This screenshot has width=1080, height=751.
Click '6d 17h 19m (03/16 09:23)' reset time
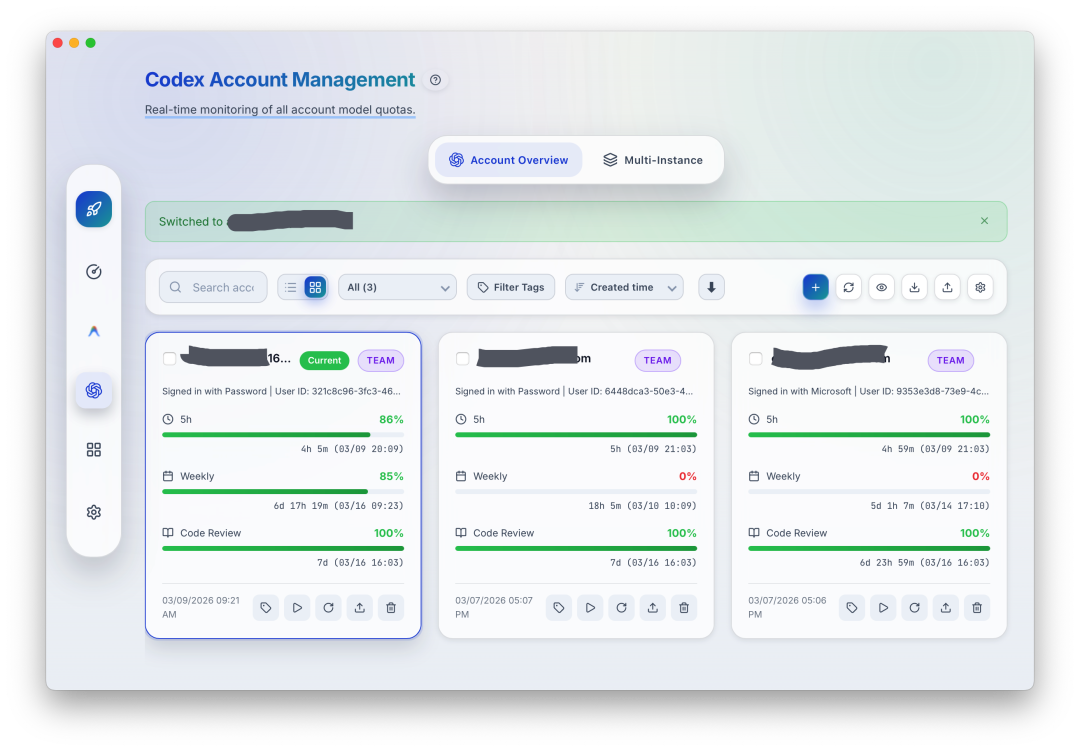point(338,506)
